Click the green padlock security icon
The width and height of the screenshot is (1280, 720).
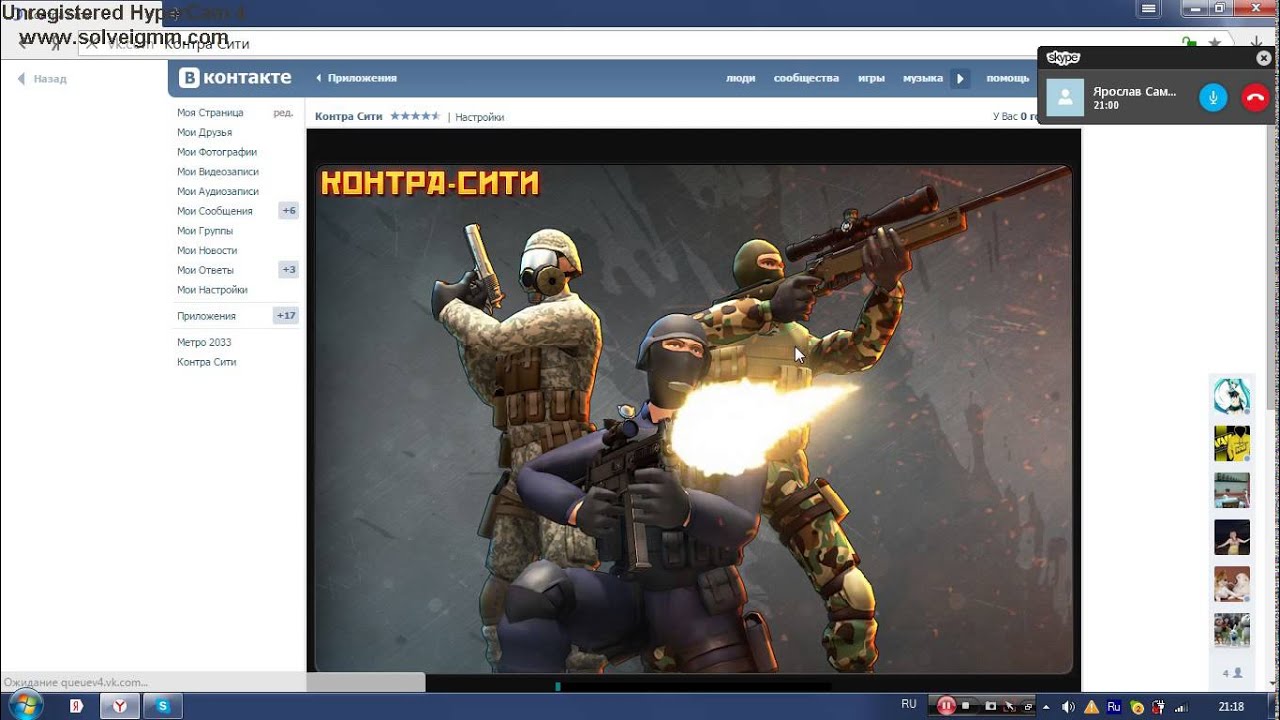coord(1189,43)
